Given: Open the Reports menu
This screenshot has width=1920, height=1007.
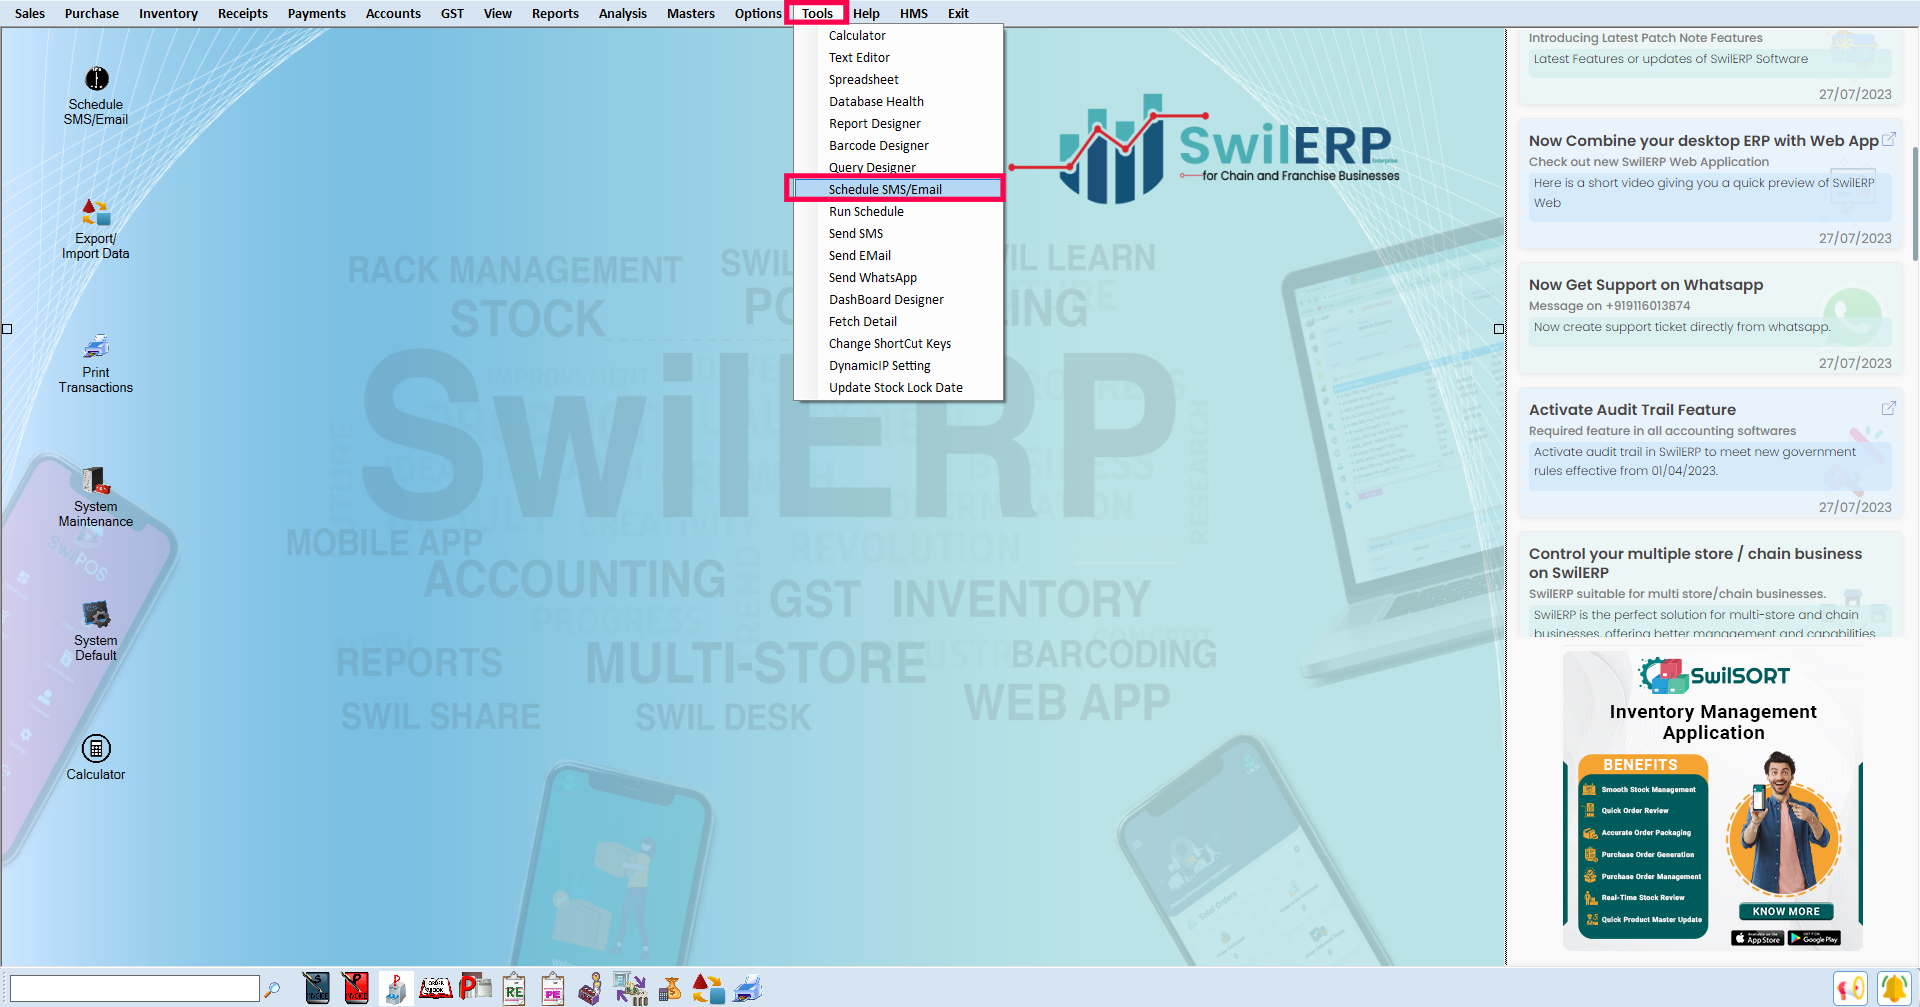Looking at the screenshot, I should [x=555, y=13].
